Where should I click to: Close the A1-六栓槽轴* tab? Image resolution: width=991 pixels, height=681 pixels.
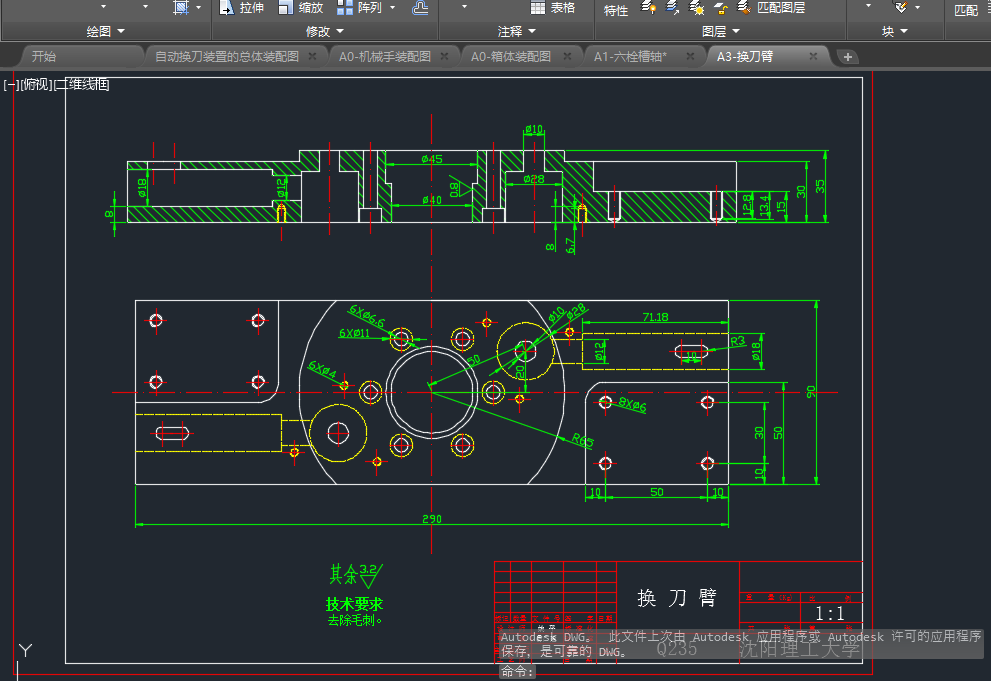coord(690,56)
